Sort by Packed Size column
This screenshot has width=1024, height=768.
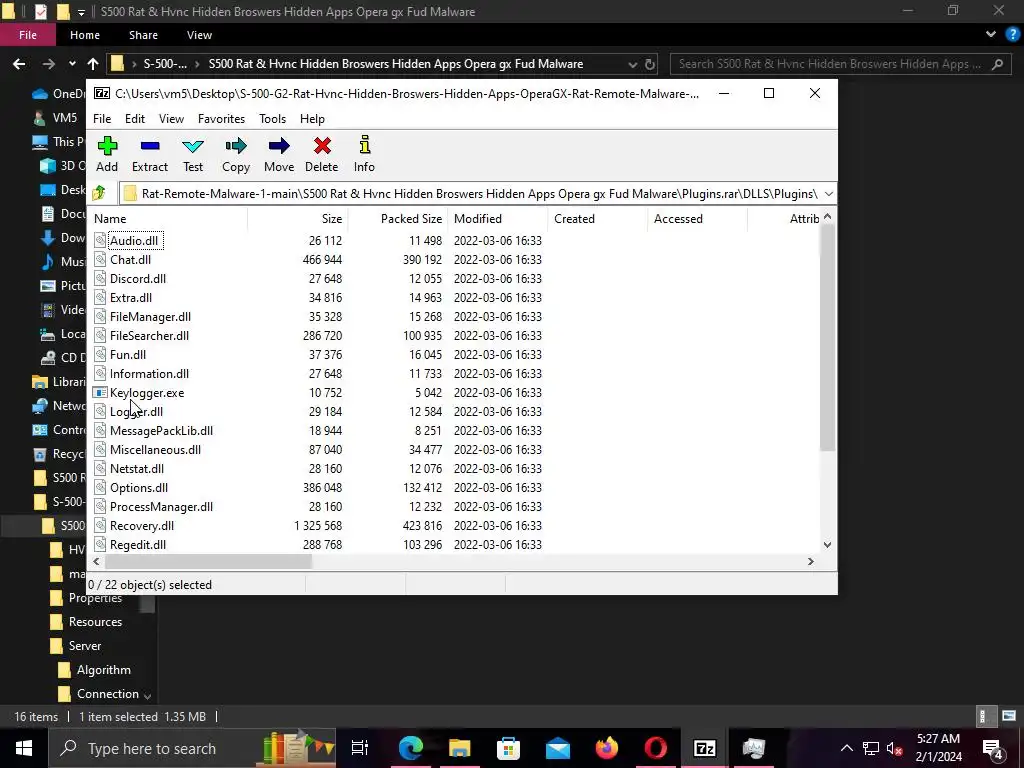tap(397, 219)
